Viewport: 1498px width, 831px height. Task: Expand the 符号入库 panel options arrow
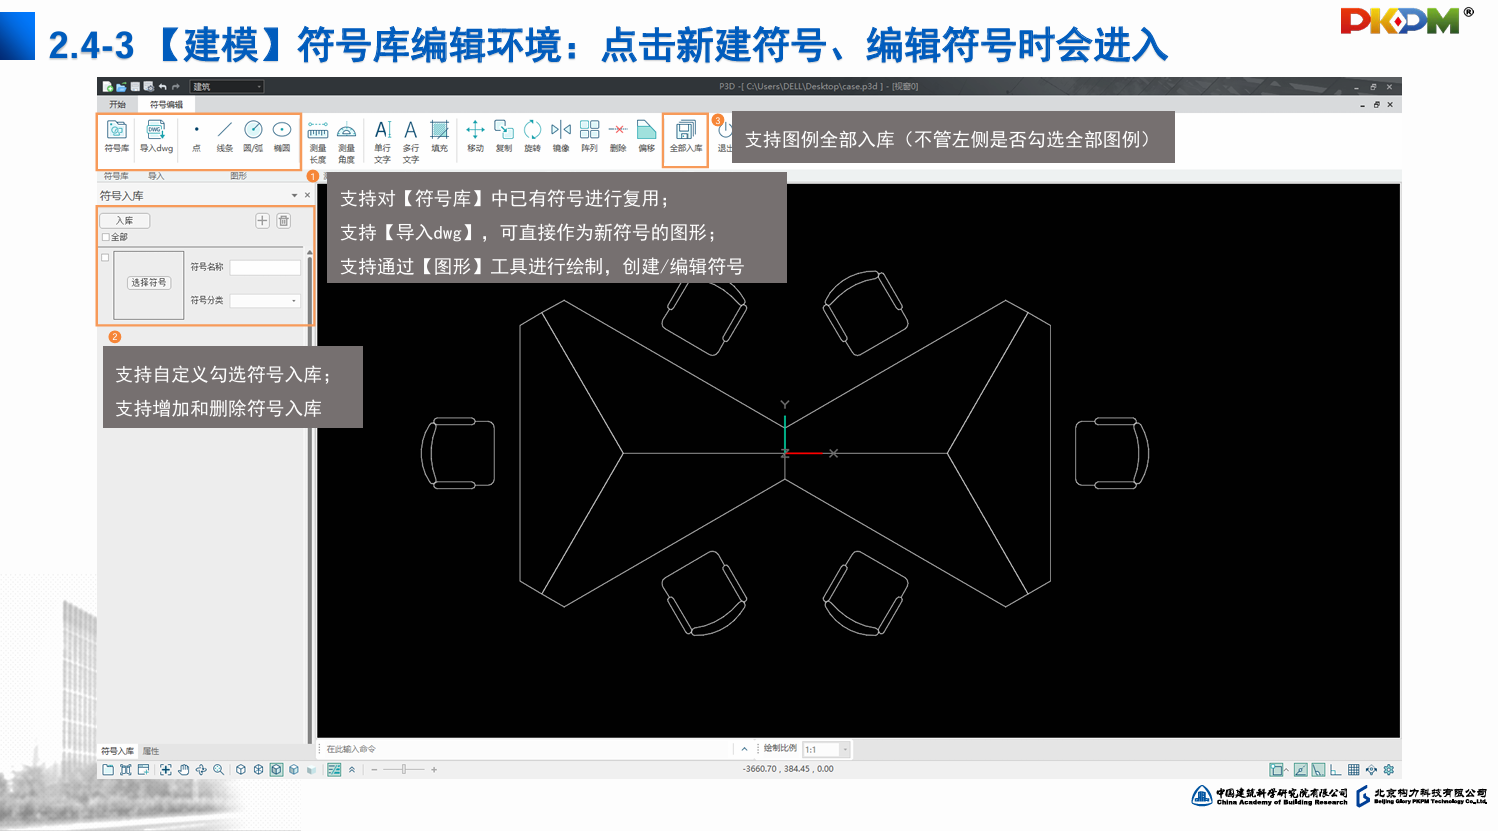pyautogui.click(x=294, y=196)
